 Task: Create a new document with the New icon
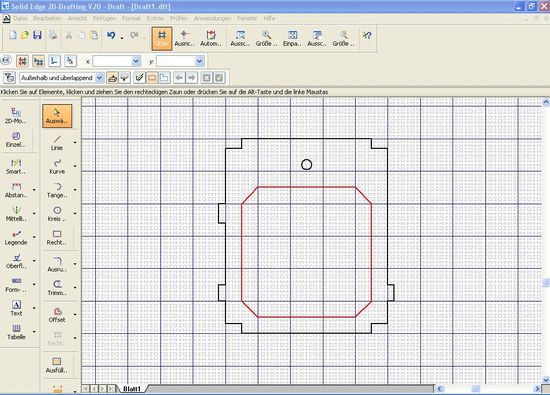13,35
